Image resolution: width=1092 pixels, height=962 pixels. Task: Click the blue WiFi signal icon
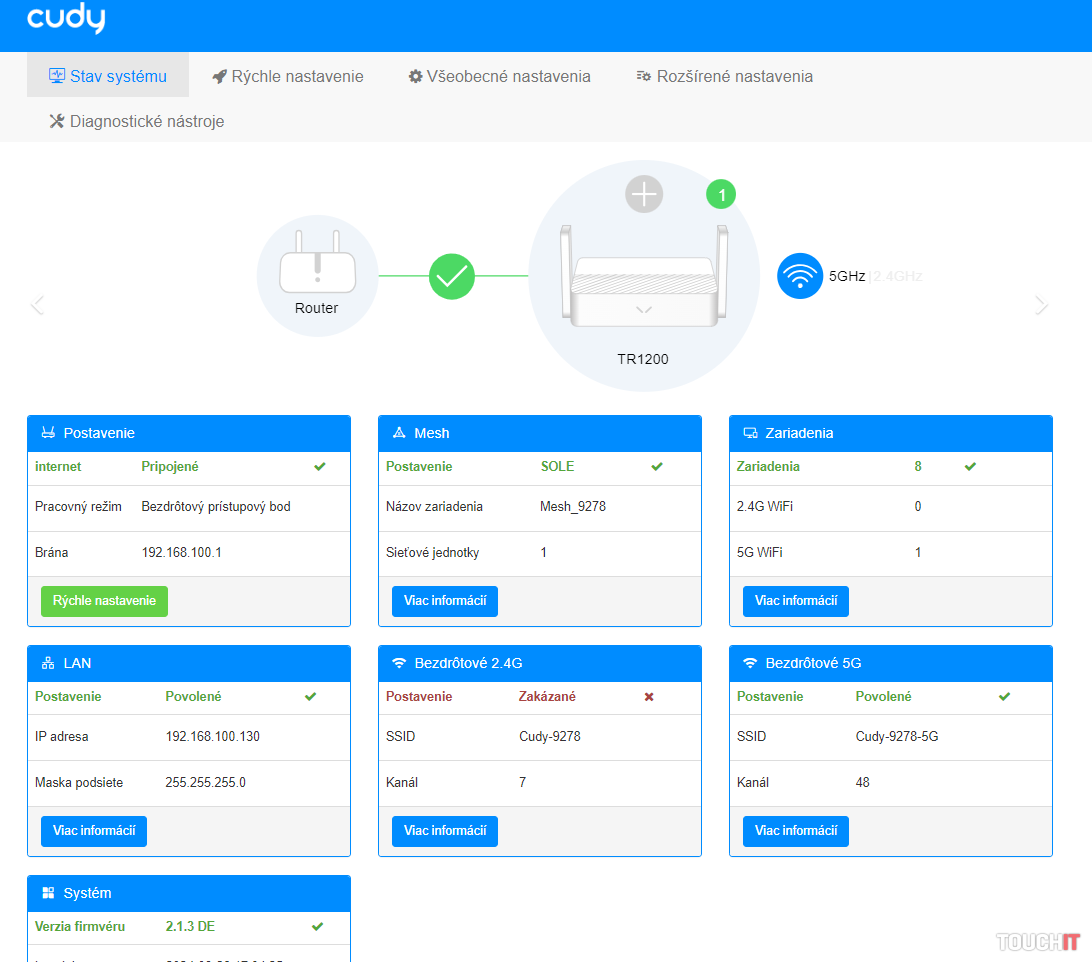(x=799, y=276)
